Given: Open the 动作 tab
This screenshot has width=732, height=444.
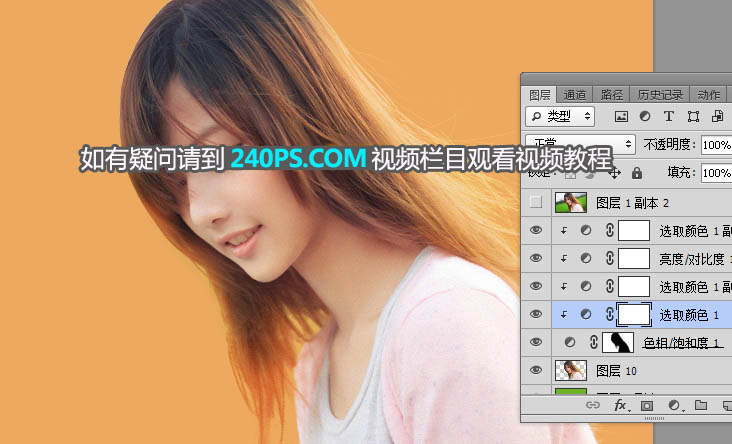Looking at the screenshot, I should click(708, 95).
